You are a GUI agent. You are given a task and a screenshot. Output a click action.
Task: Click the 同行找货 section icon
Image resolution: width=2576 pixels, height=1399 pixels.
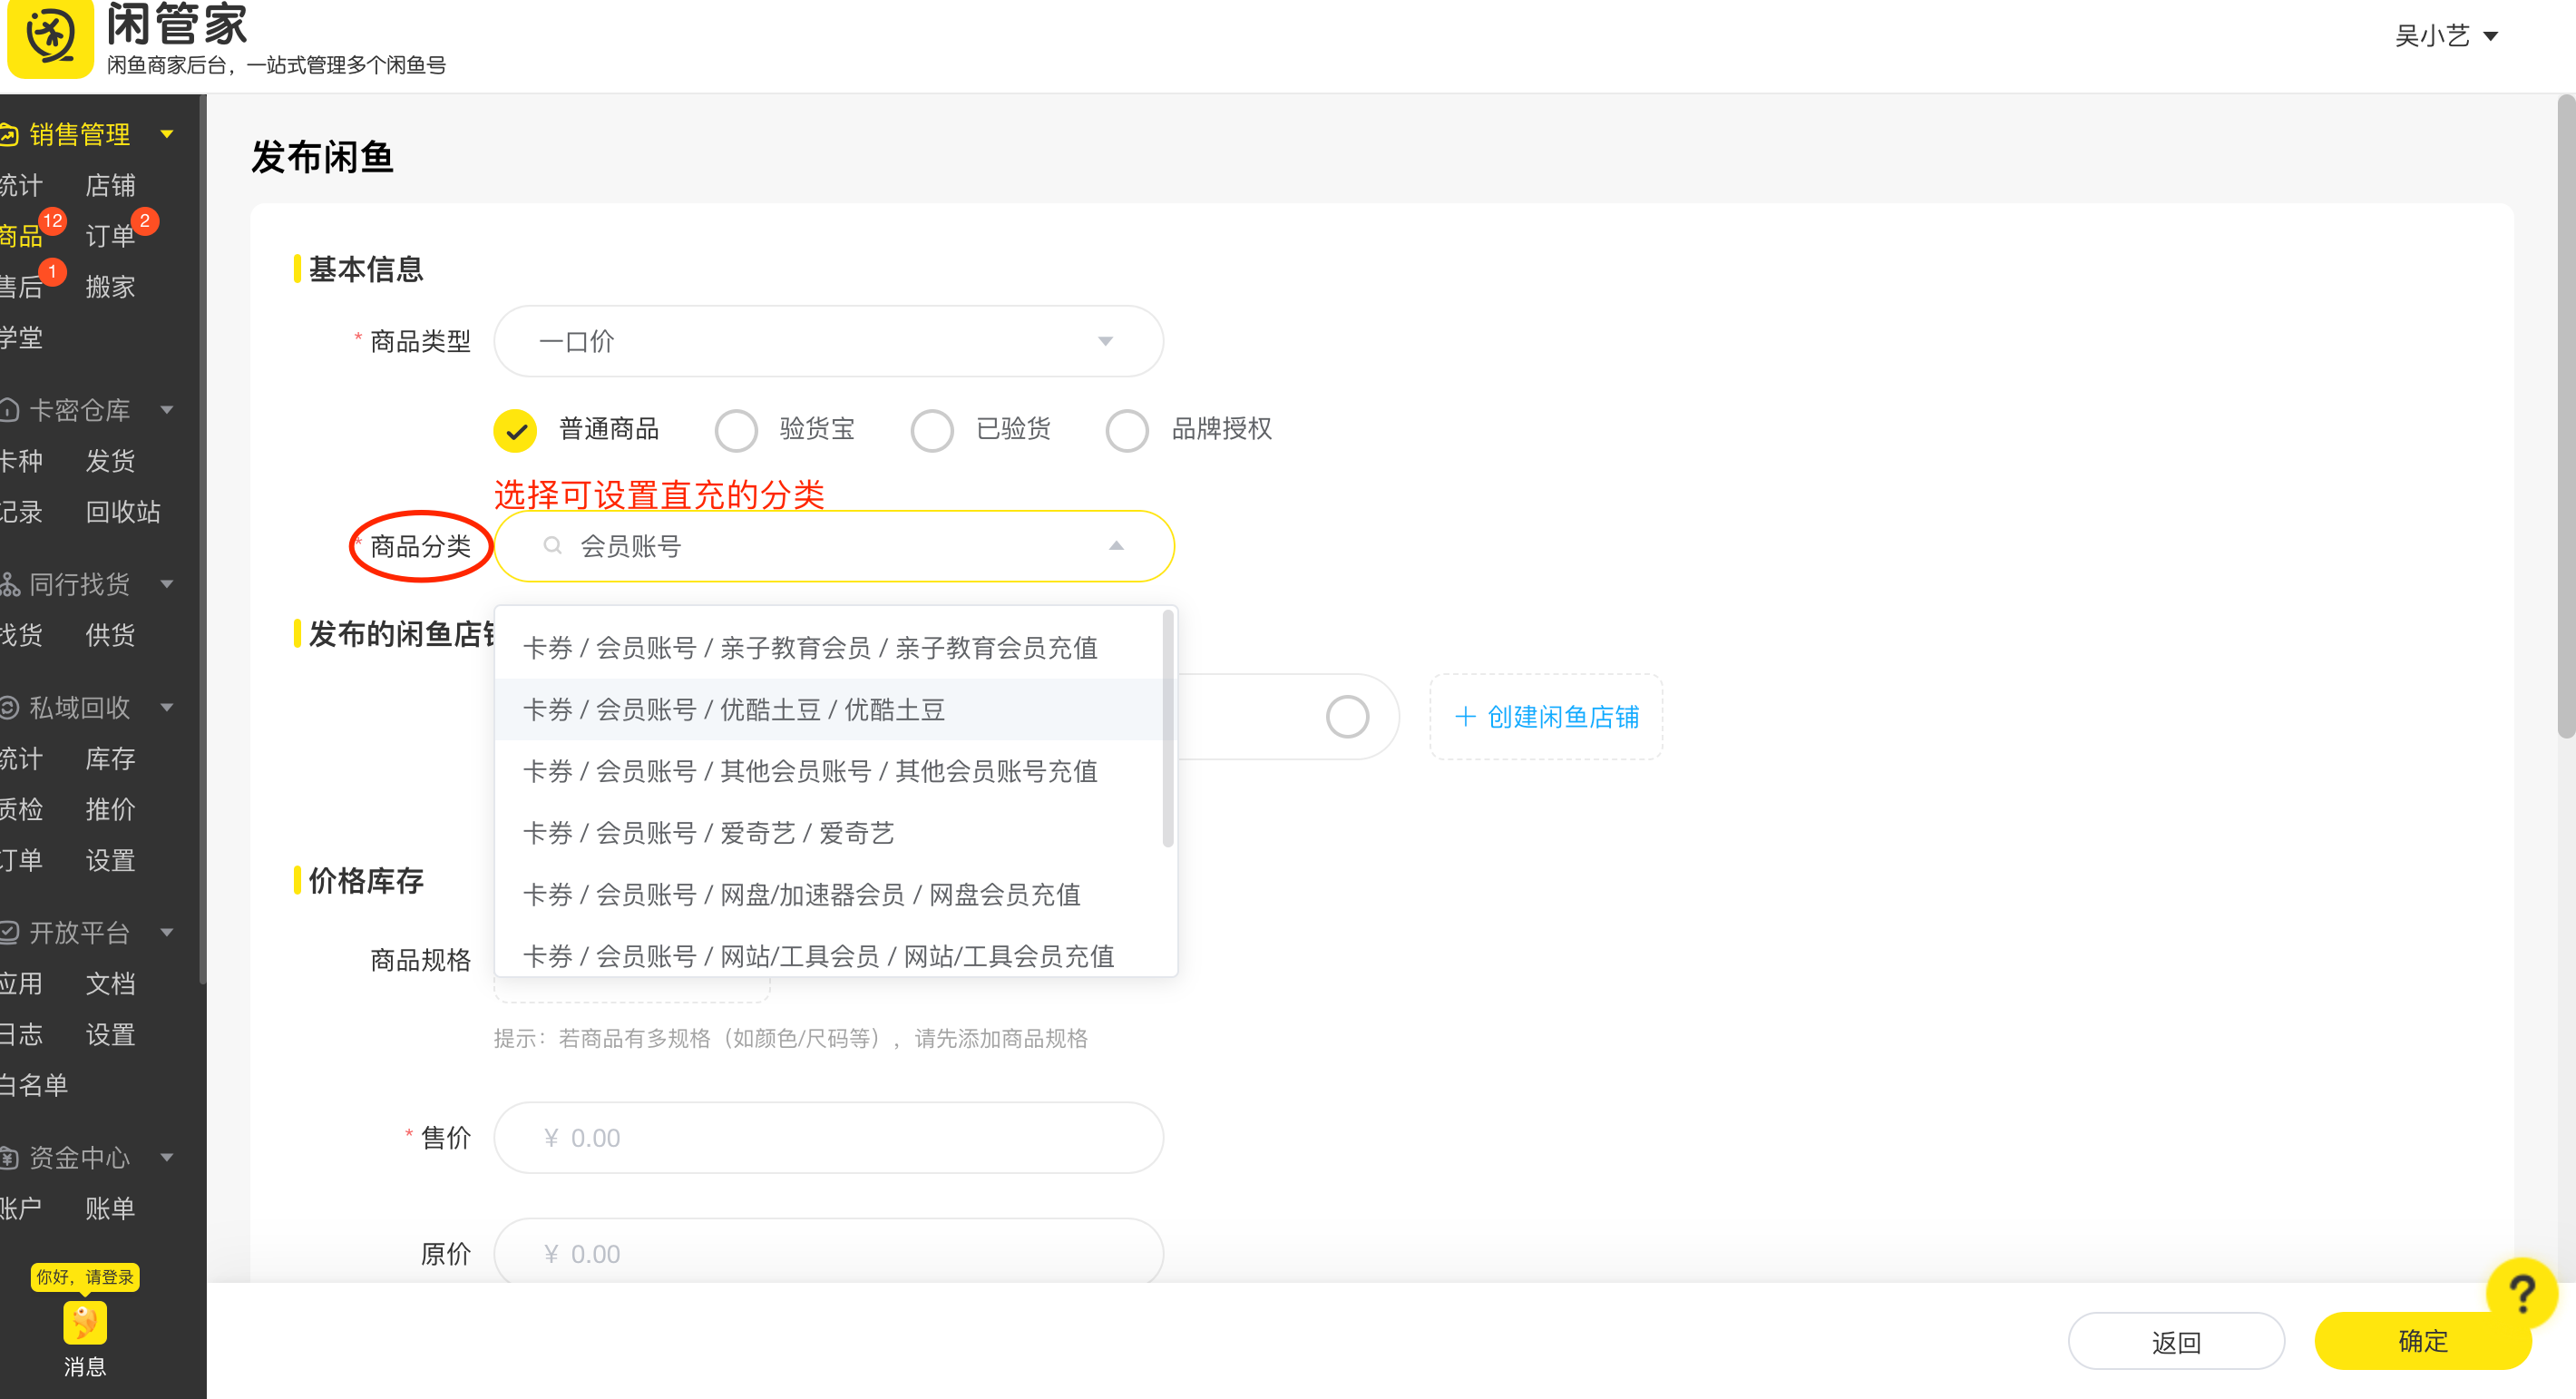(10, 584)
